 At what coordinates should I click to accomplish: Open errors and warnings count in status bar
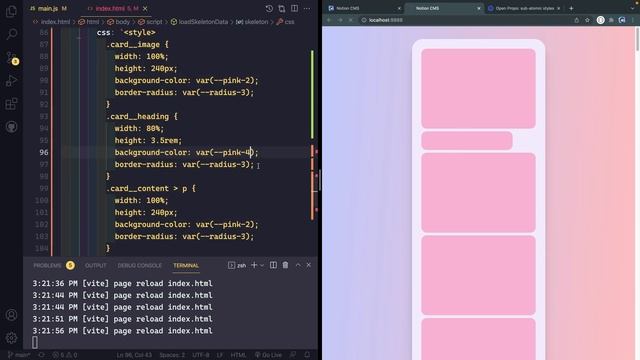pos(65,355)
